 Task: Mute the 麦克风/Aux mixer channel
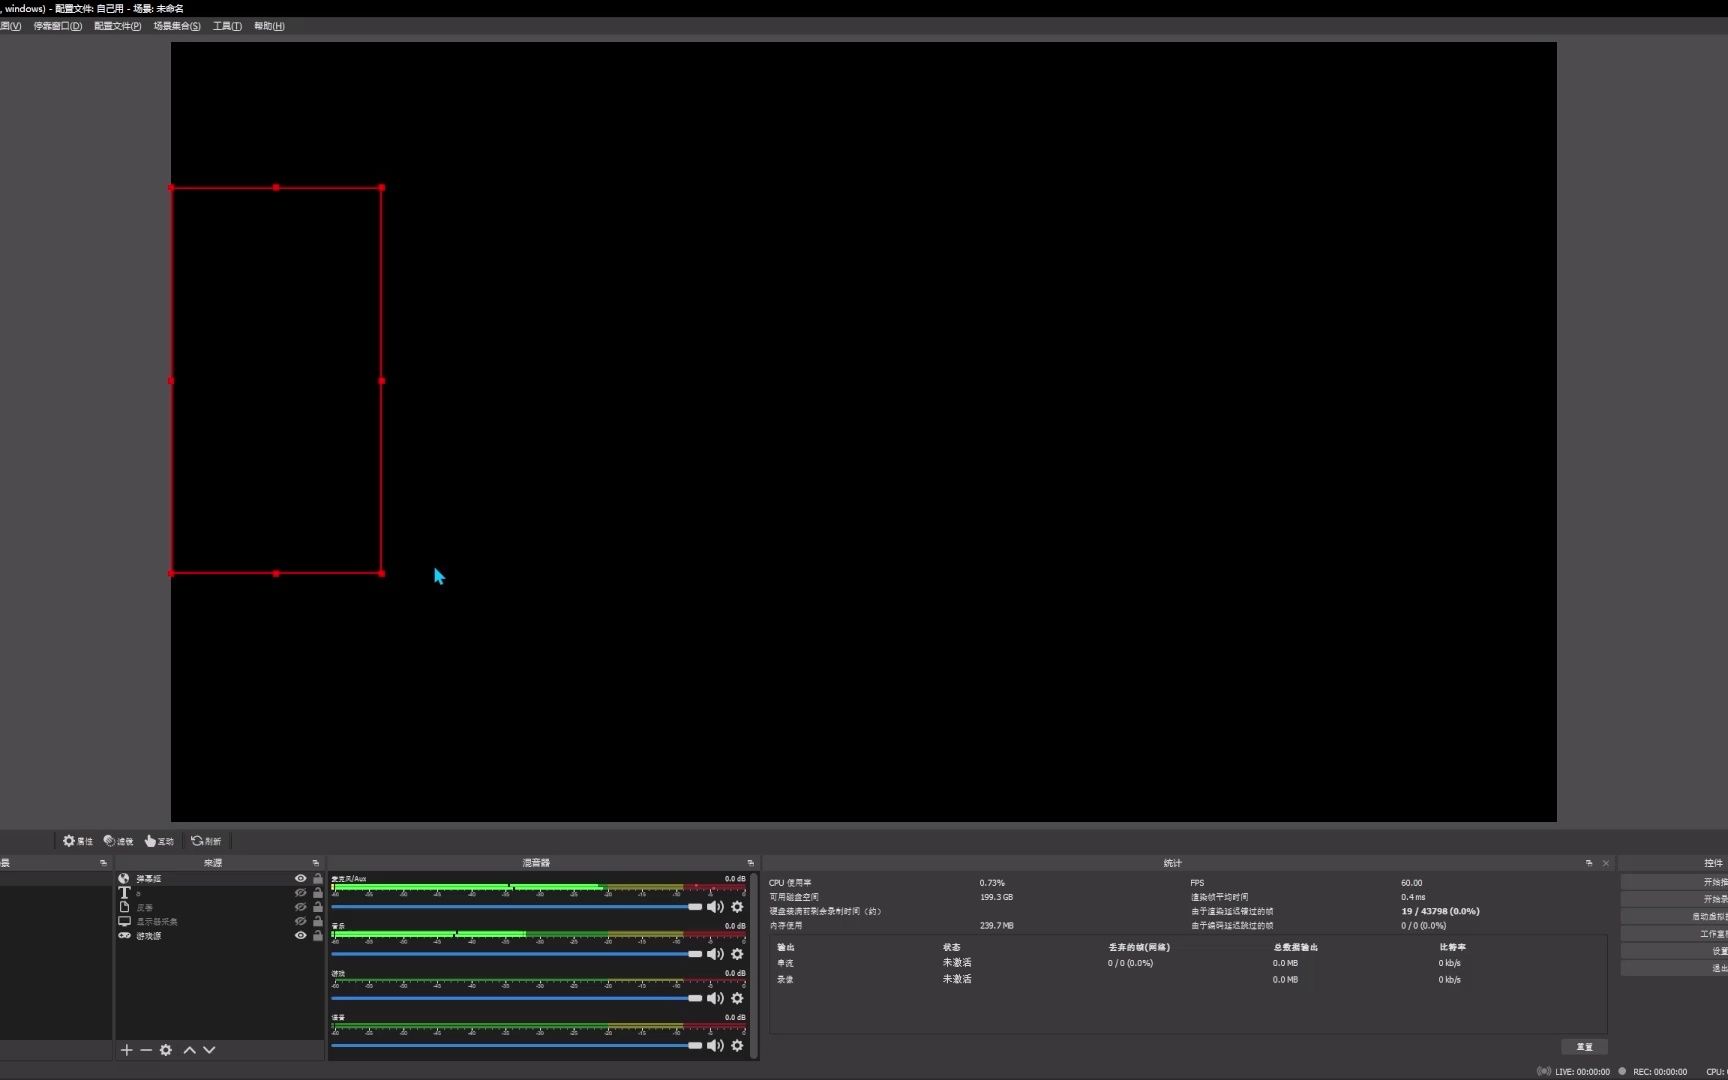point(715,907)
